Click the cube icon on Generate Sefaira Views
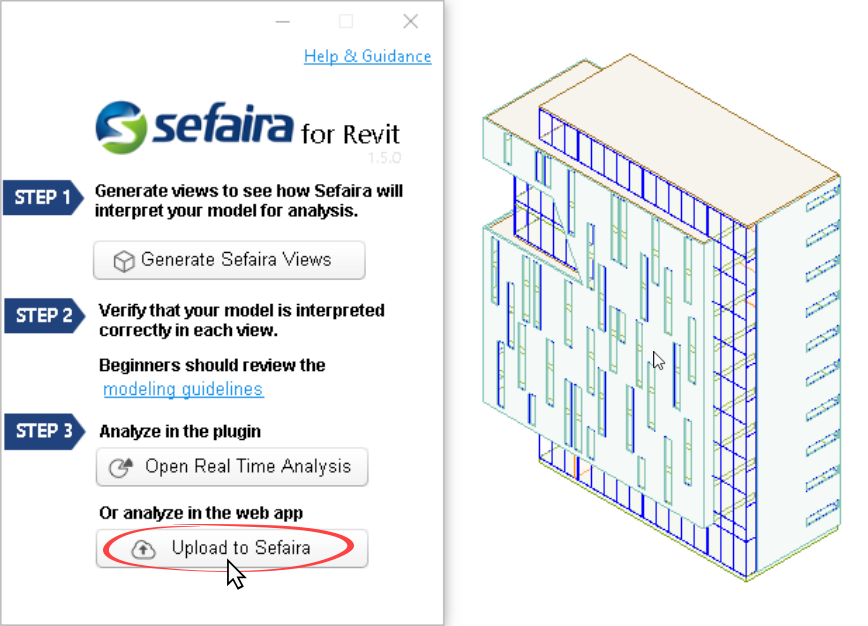This screenshot has height=626, width=868. coord(124,261)
